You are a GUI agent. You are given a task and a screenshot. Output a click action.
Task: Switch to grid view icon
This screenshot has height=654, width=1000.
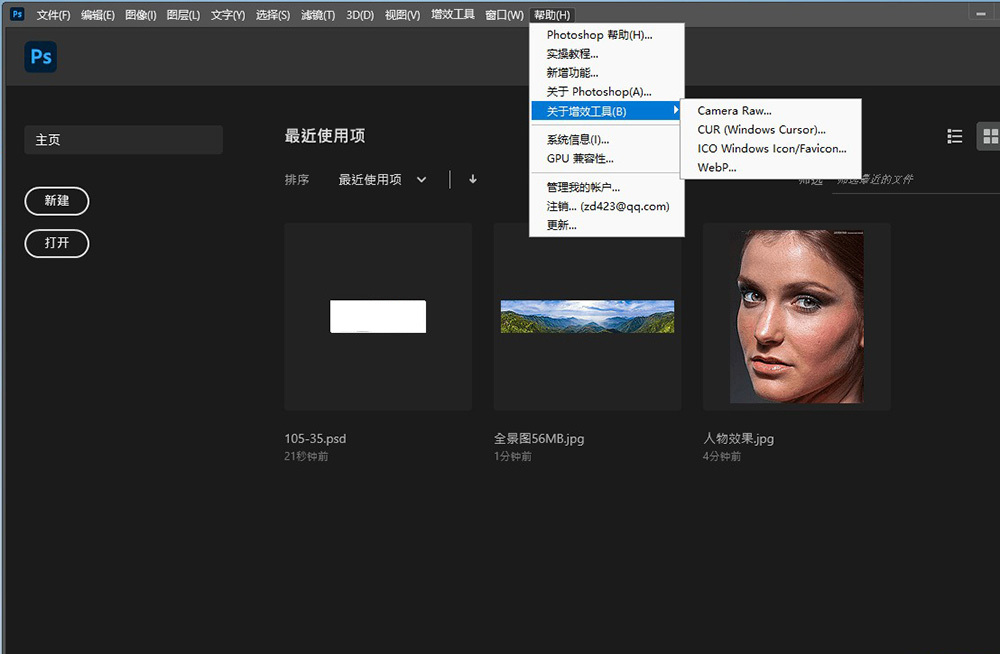[x=989, y=137]
